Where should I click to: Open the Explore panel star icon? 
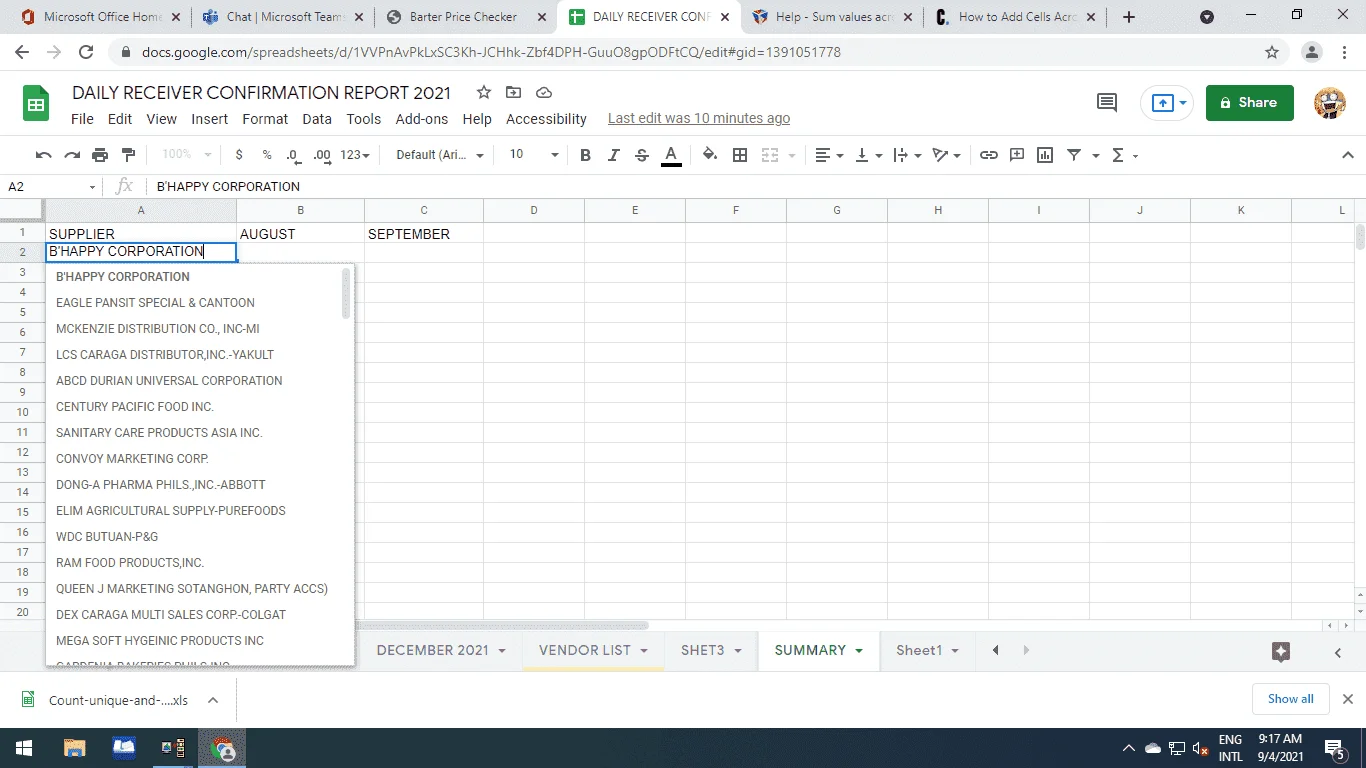[x=1281, y=651]
